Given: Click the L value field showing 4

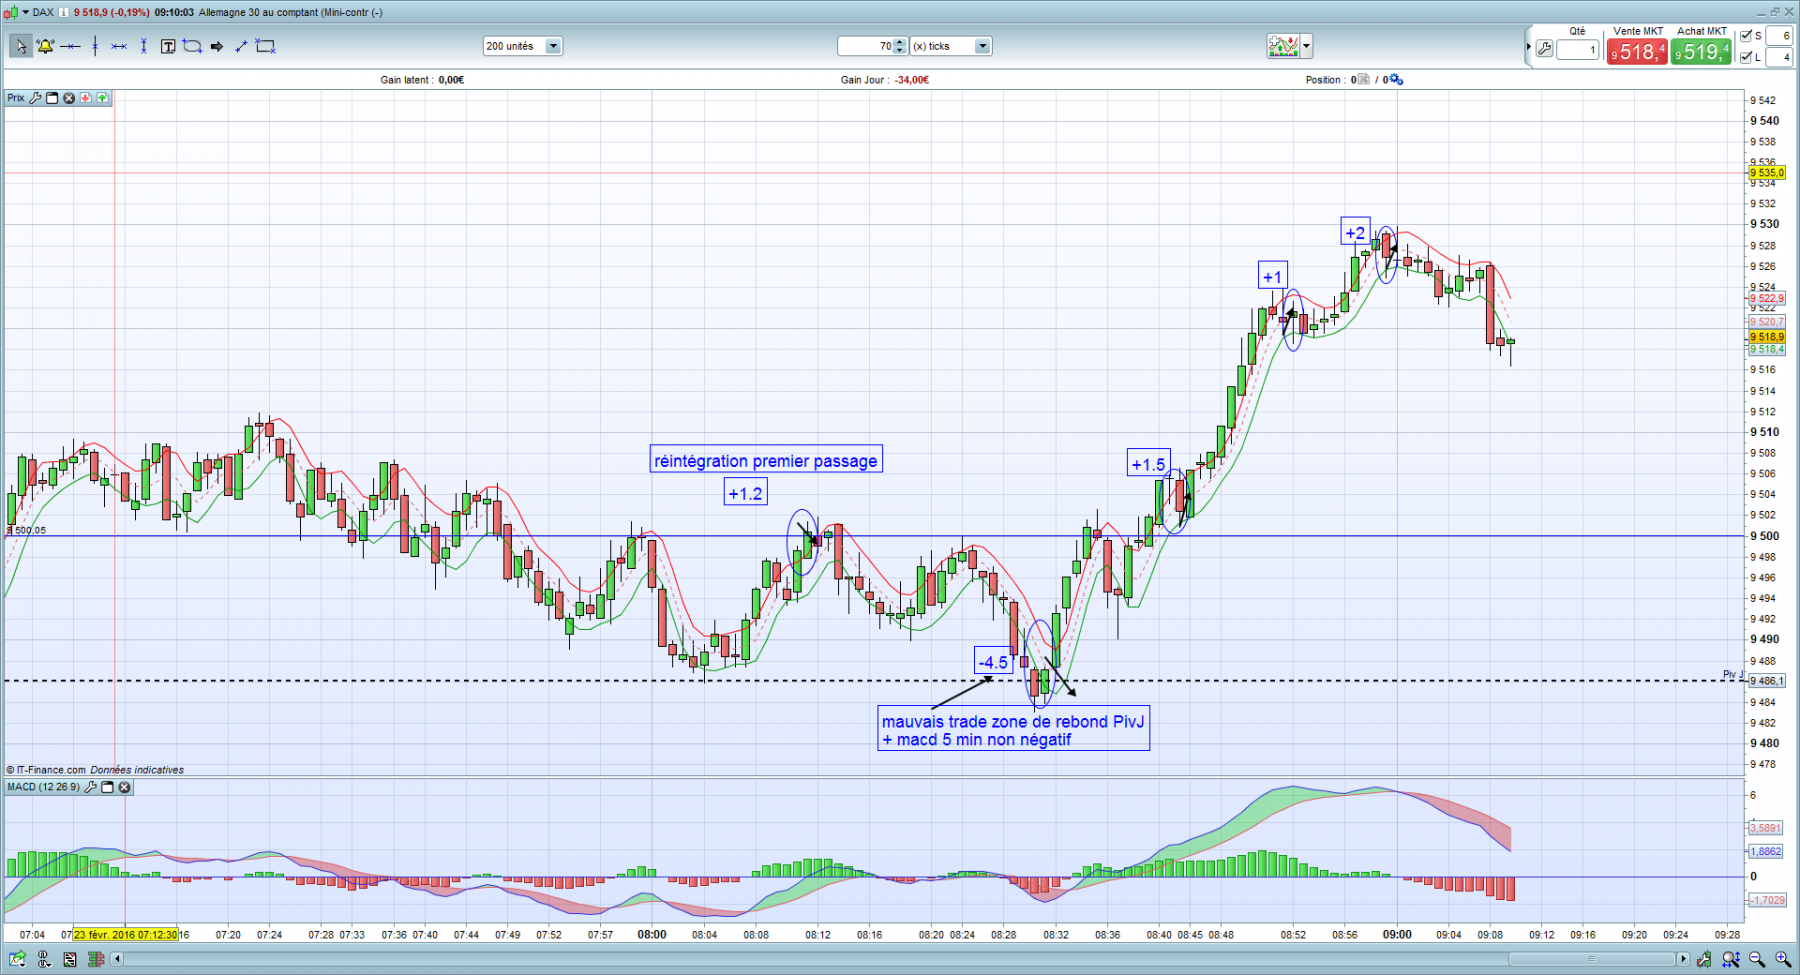Looking at the screenshot, I should coord(1780,57).
